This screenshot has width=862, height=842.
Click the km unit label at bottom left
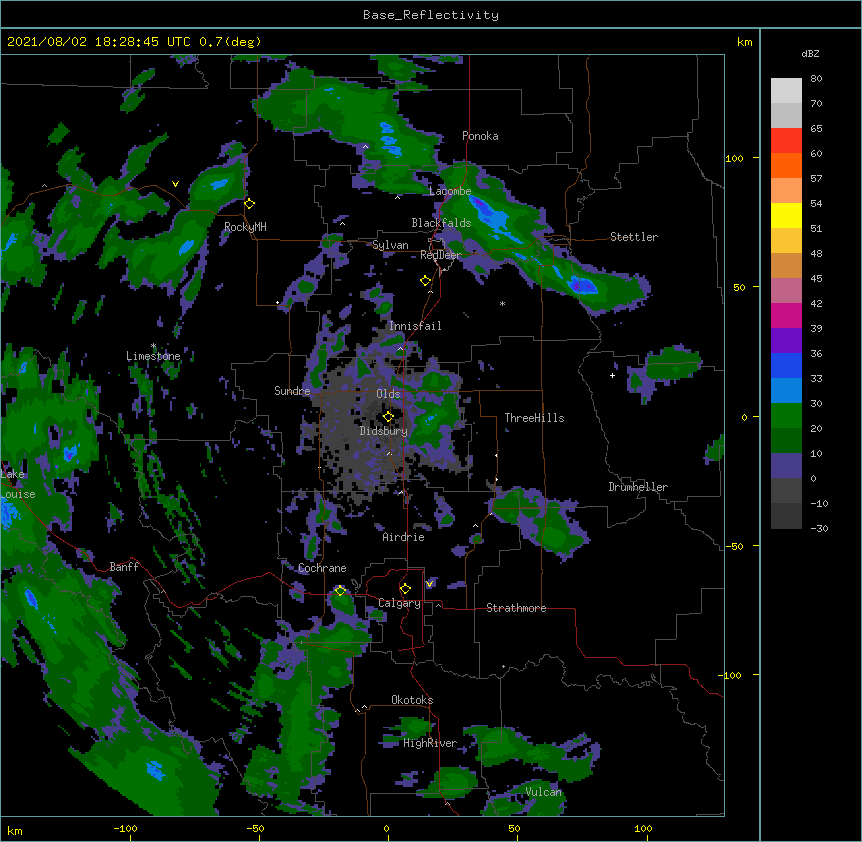click(15, 831)
